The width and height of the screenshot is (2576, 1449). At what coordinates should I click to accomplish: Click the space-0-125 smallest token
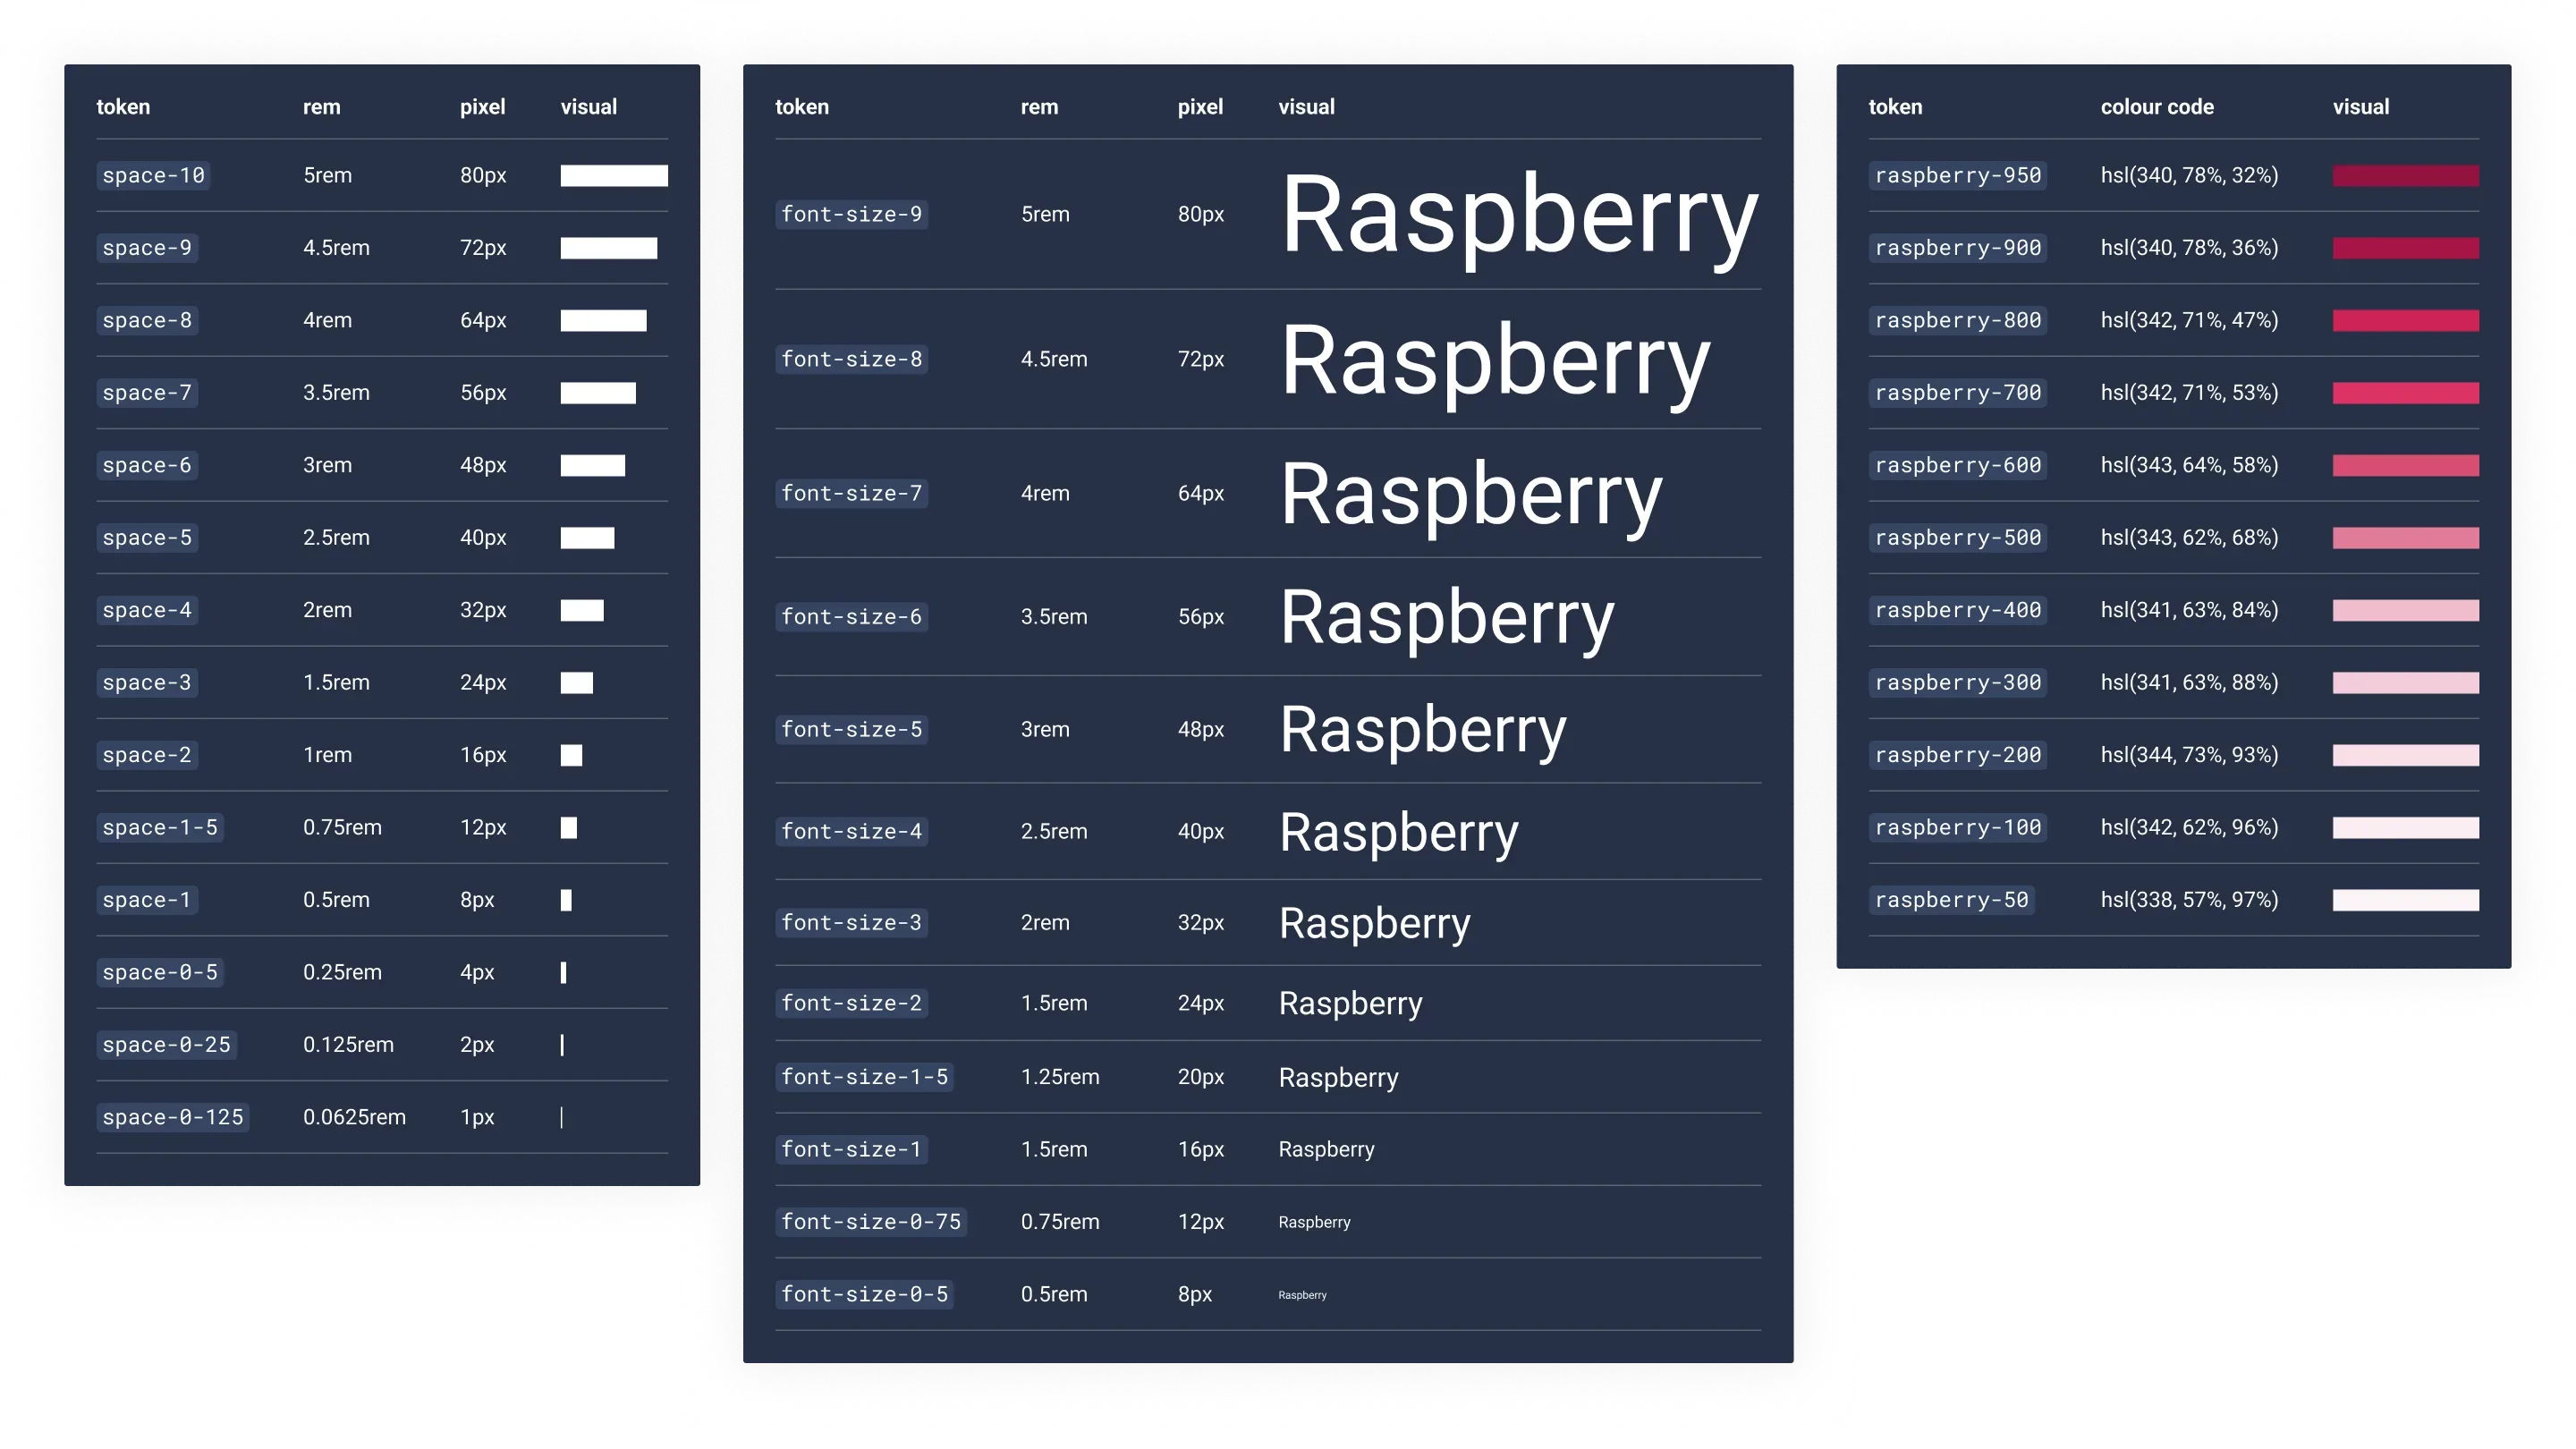[x=172, y=1116]
